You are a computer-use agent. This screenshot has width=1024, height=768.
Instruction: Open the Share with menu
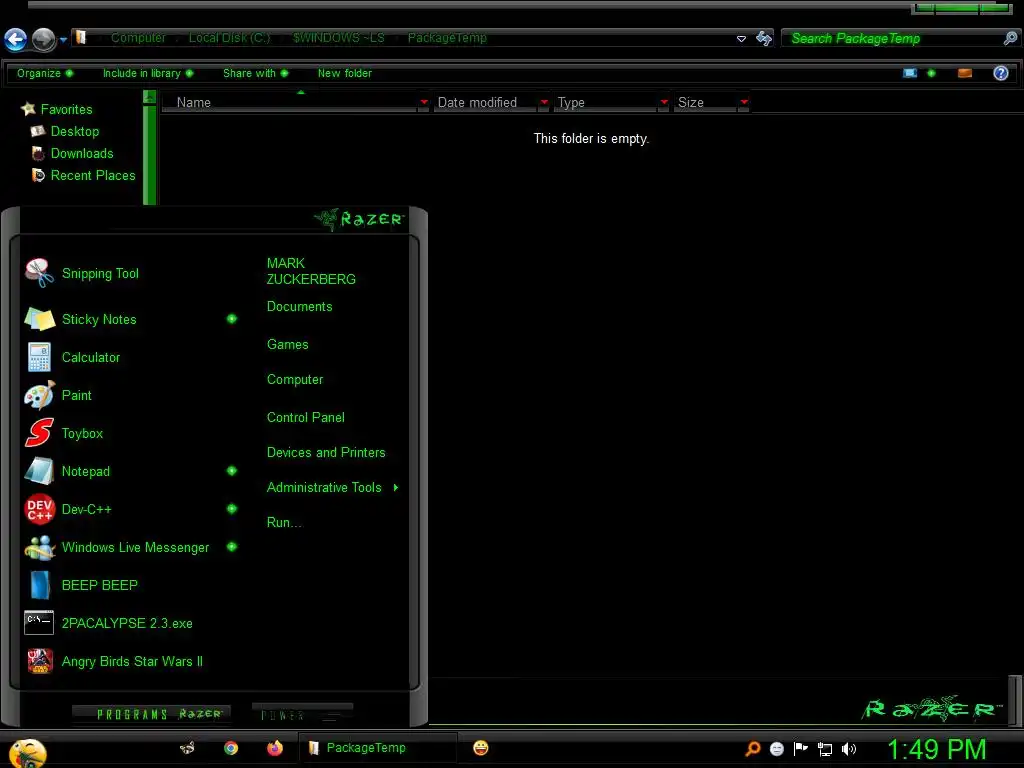click(255, 73)
